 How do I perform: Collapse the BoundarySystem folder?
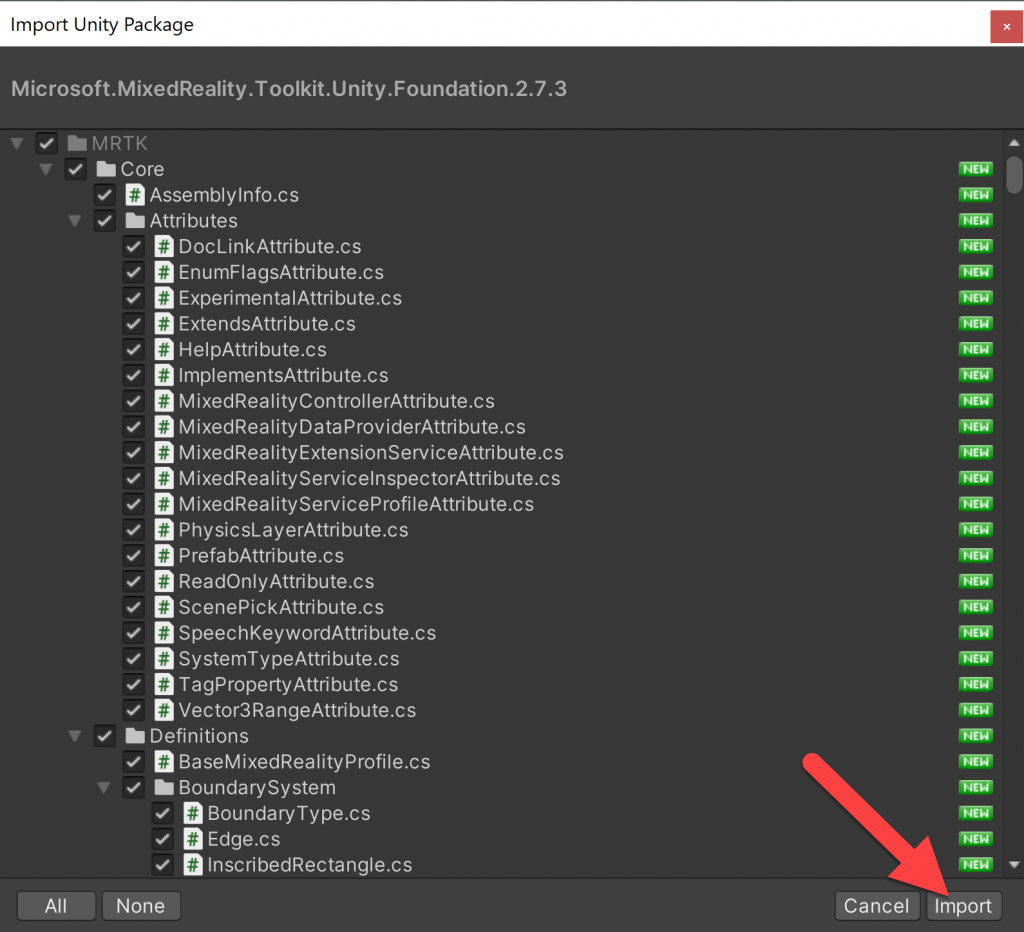(x=104, y=788)
